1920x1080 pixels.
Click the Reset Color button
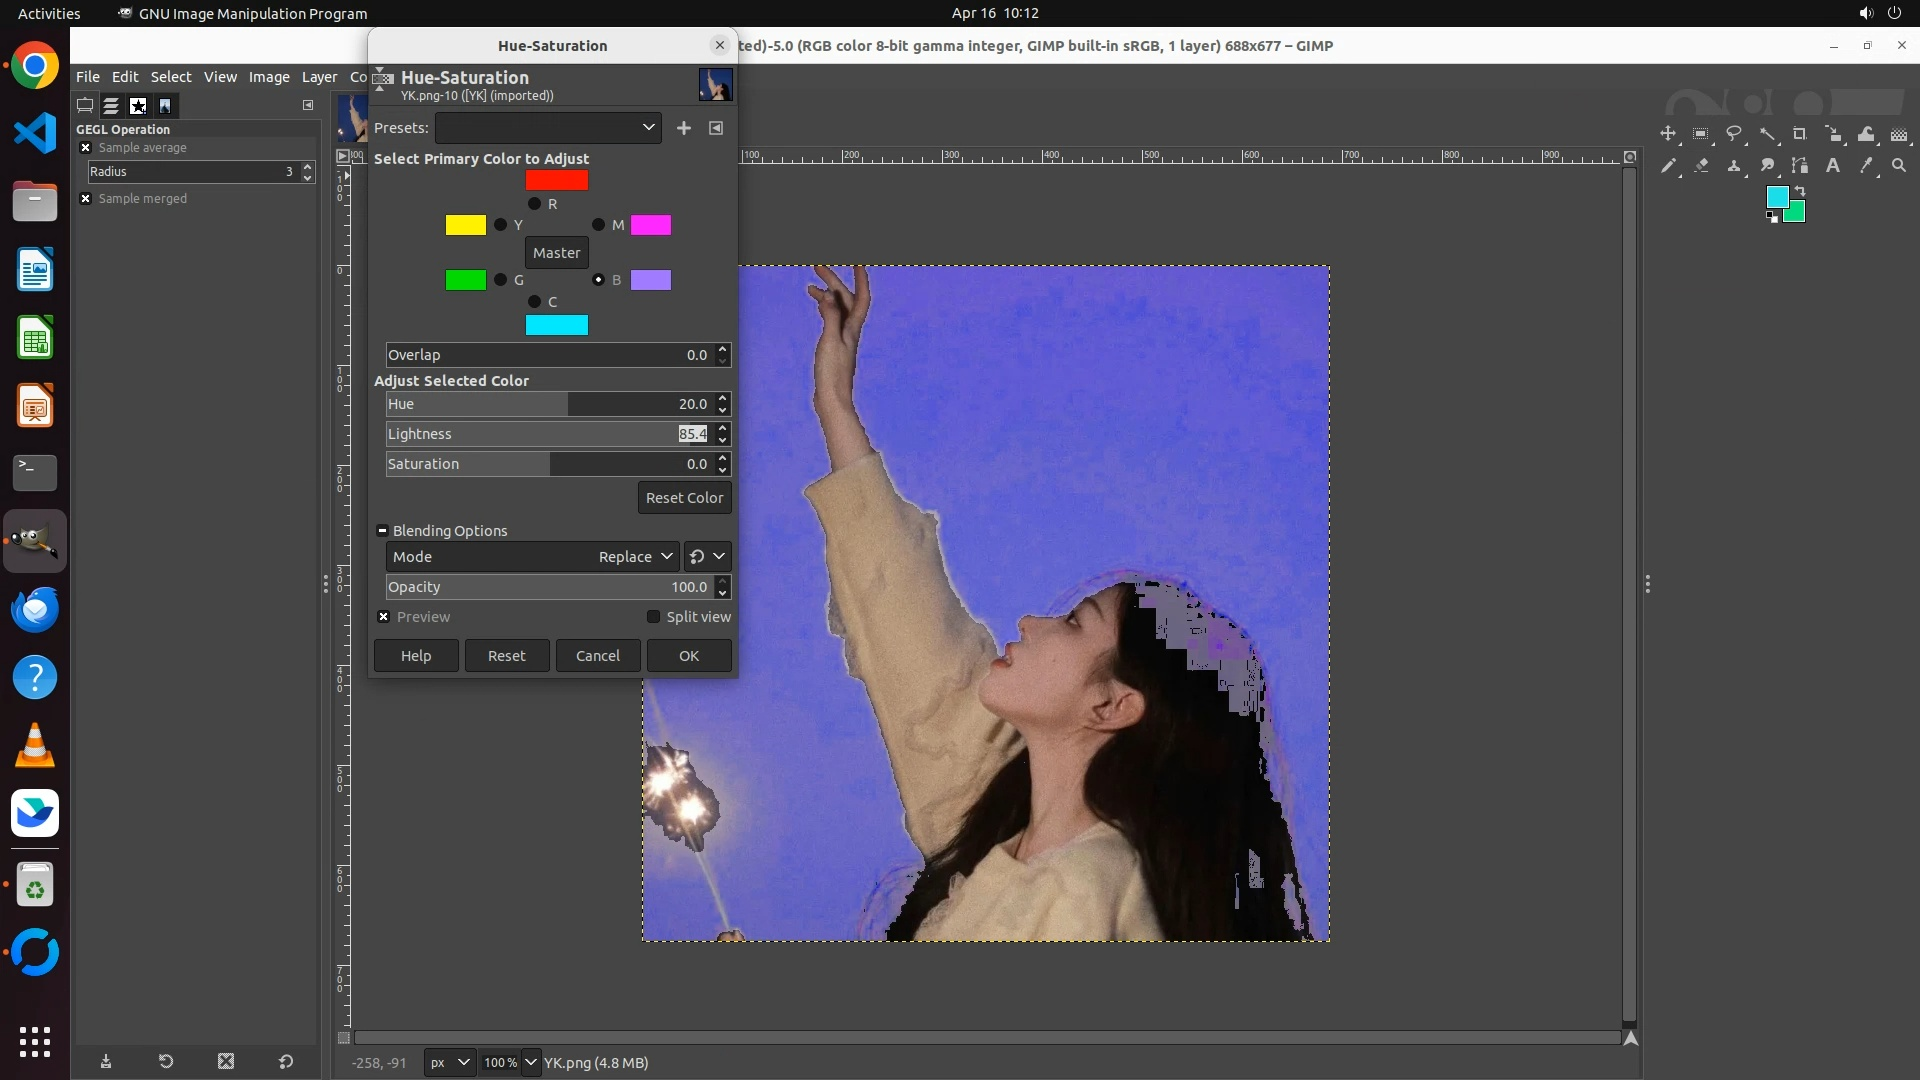[684, 498]
